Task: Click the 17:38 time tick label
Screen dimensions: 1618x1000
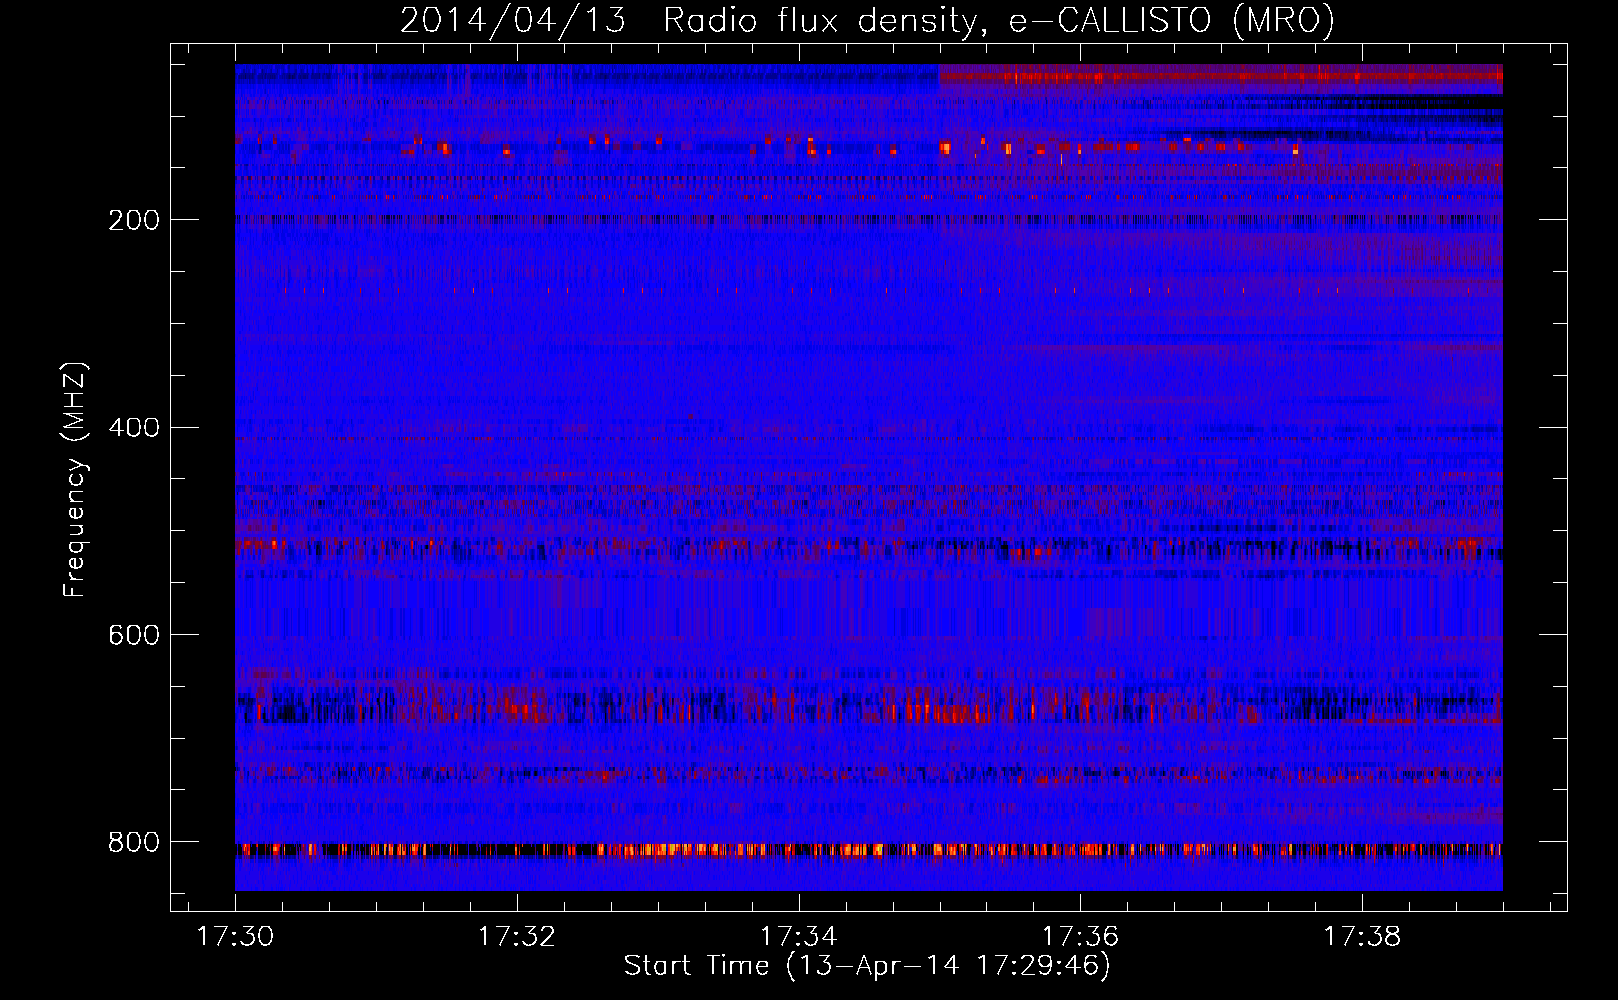Action: (x=1362, y=937)
